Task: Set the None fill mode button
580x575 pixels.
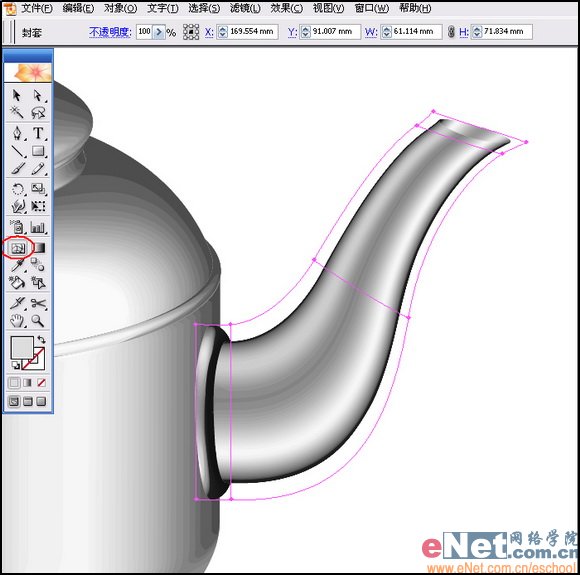Action: (41, 383)
